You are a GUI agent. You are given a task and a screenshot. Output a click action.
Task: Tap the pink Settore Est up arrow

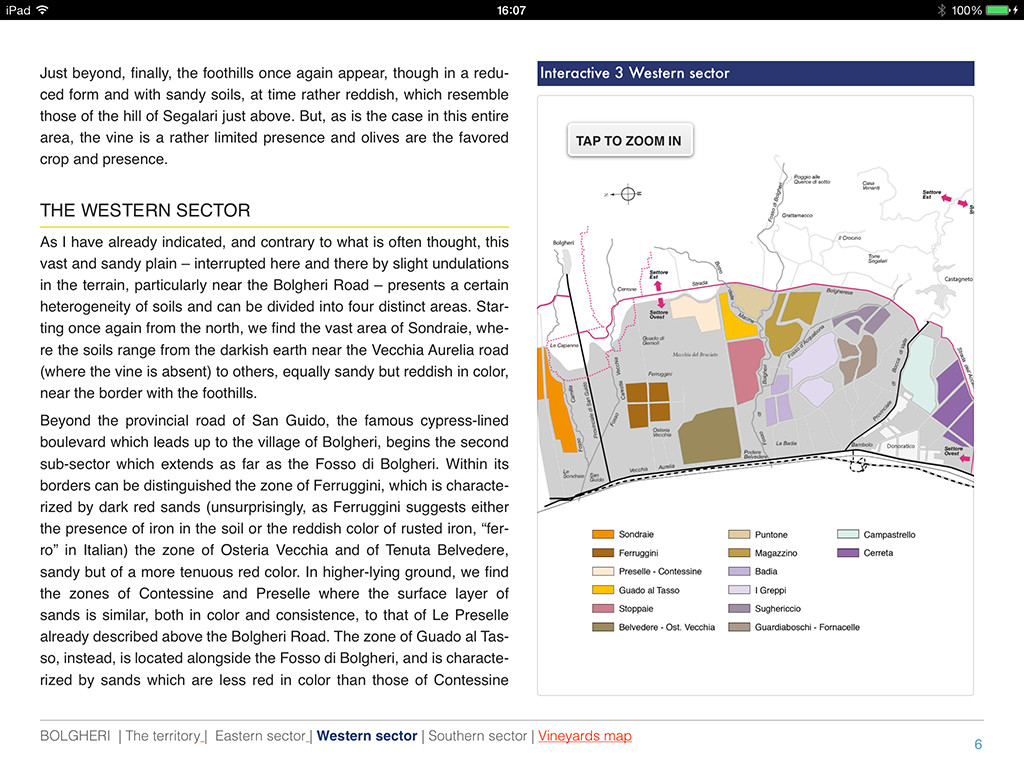point(659,286)
